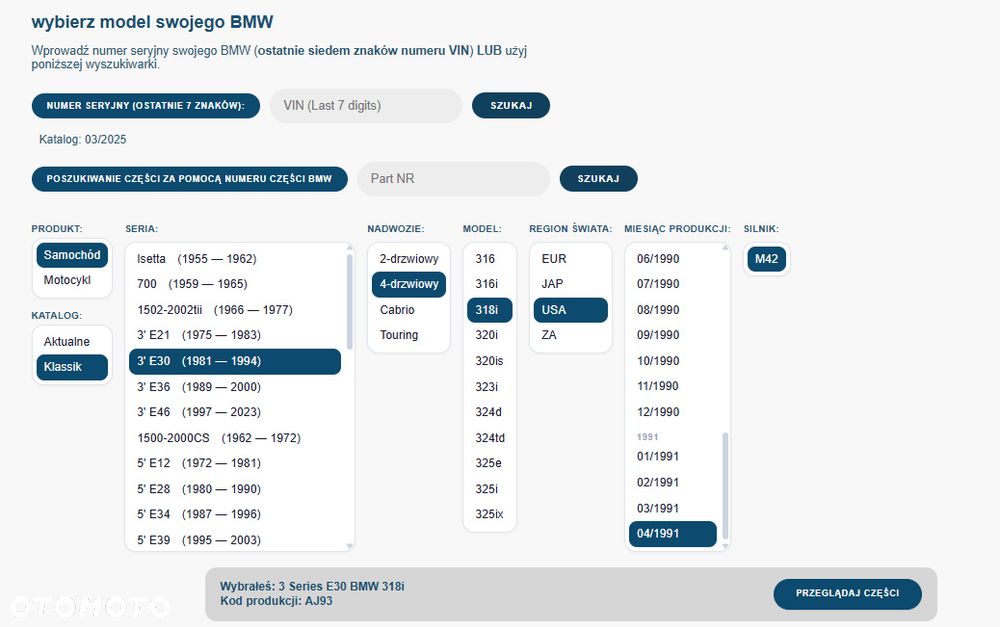Select Motocykl product option
1000x627 pixels.
tap(72, 280)
